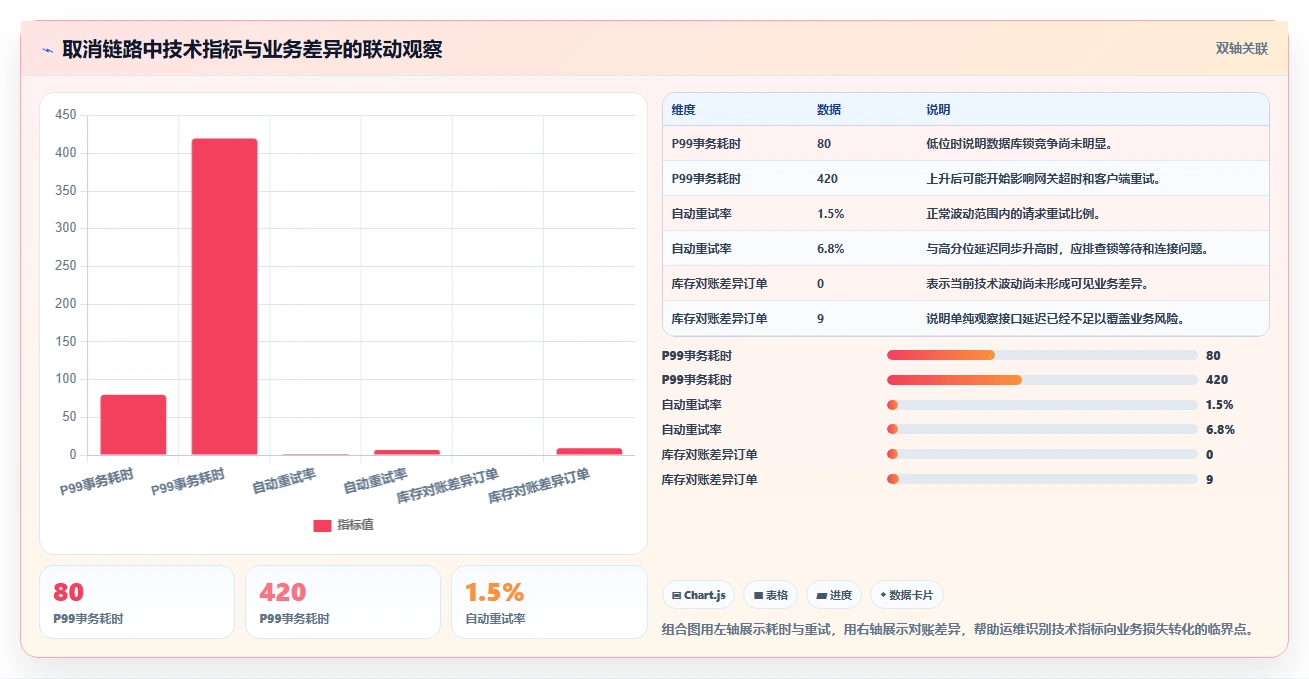Image resolution: width=1309 pixels, height=679 pixels.
Task: Click the first chart bar valued 80
Action: 133,425
